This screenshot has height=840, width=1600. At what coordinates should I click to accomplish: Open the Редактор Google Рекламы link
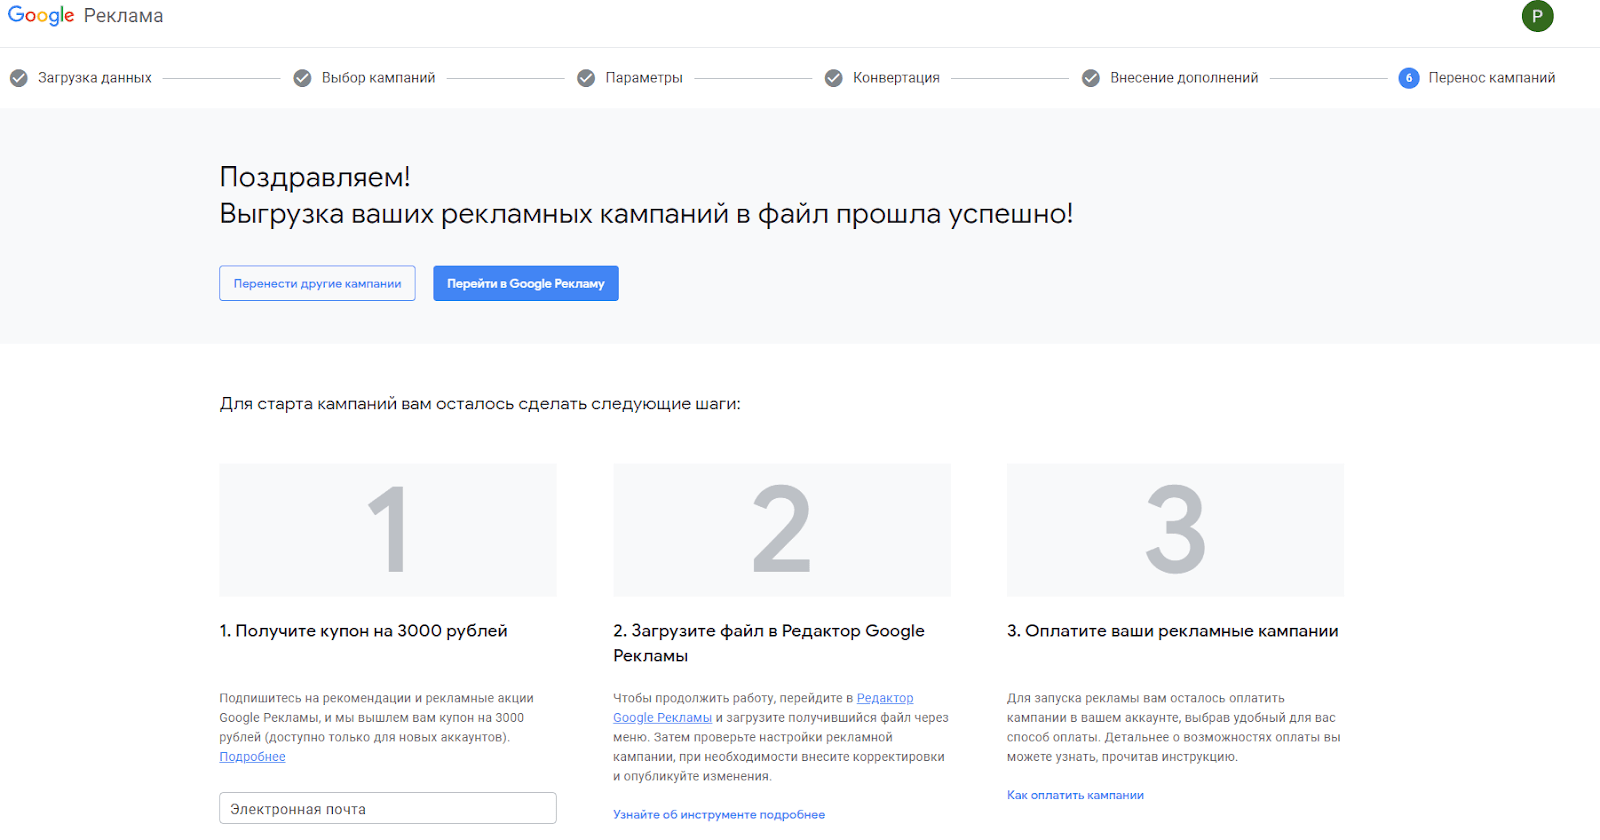point(763,708)
